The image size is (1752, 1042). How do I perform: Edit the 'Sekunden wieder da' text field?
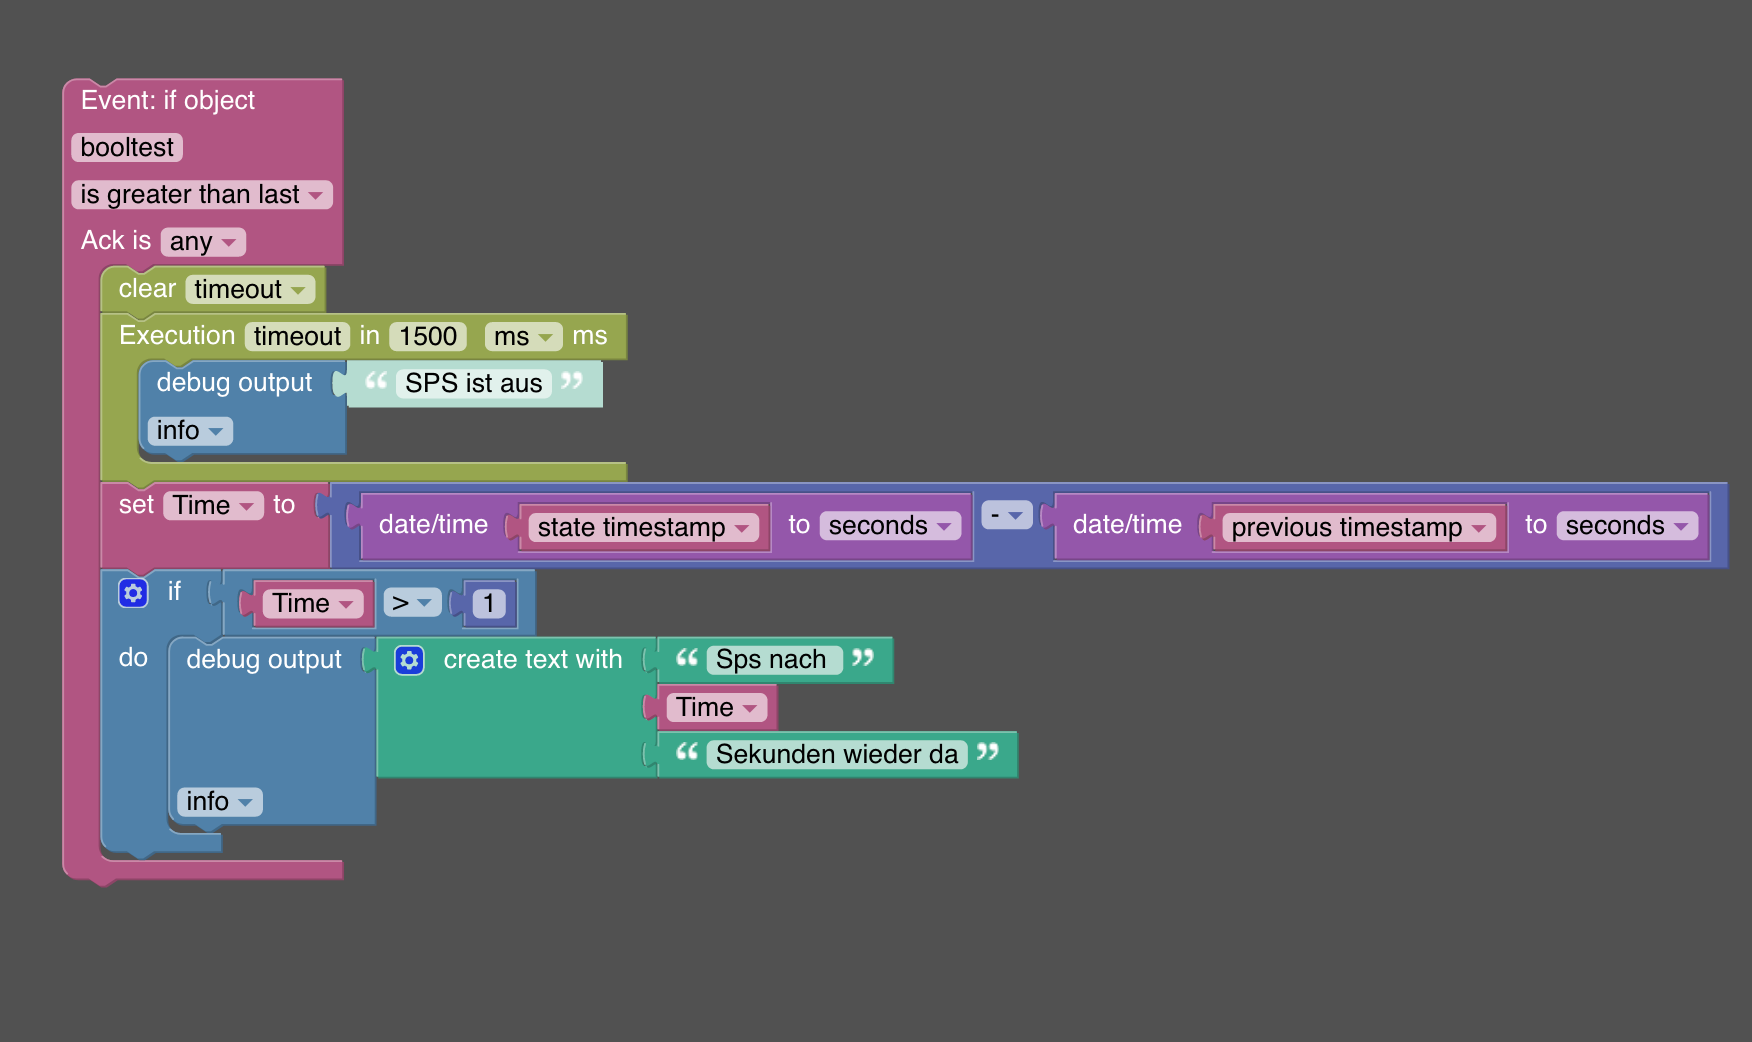837,755
